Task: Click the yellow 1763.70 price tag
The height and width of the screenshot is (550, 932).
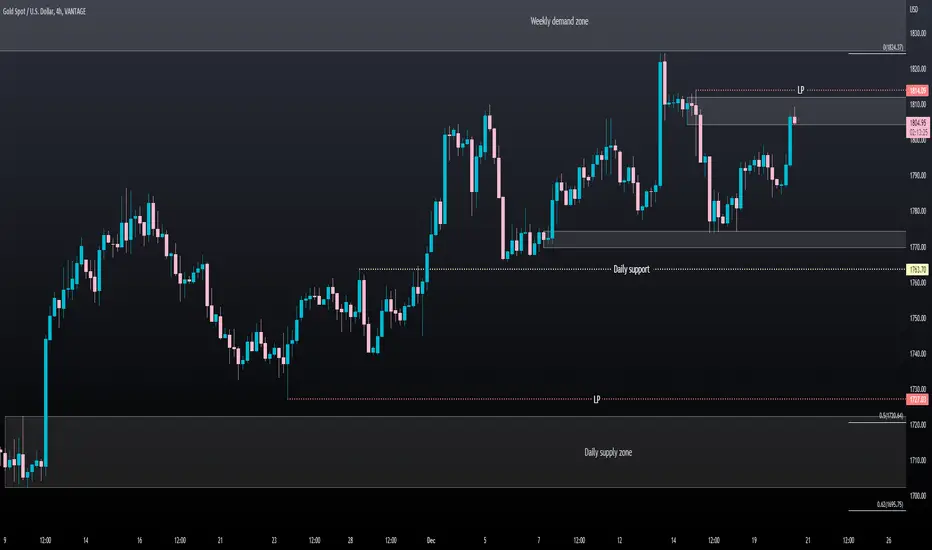Action: [917, 269]
